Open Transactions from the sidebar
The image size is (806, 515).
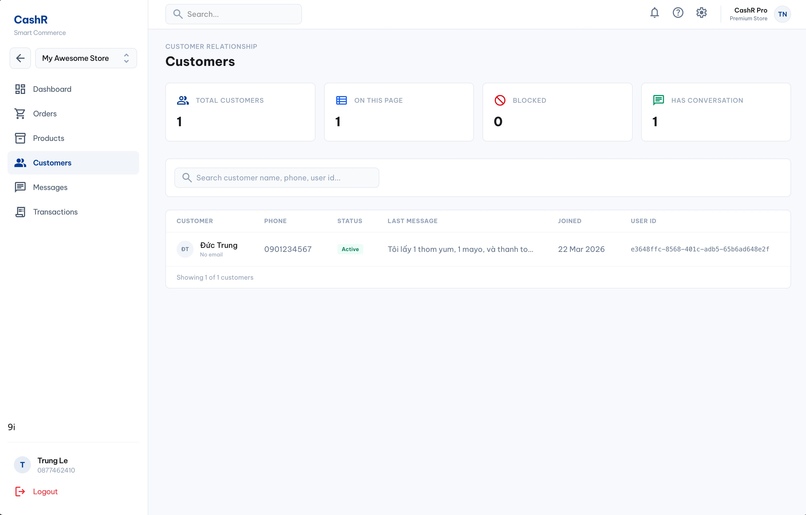73,212
